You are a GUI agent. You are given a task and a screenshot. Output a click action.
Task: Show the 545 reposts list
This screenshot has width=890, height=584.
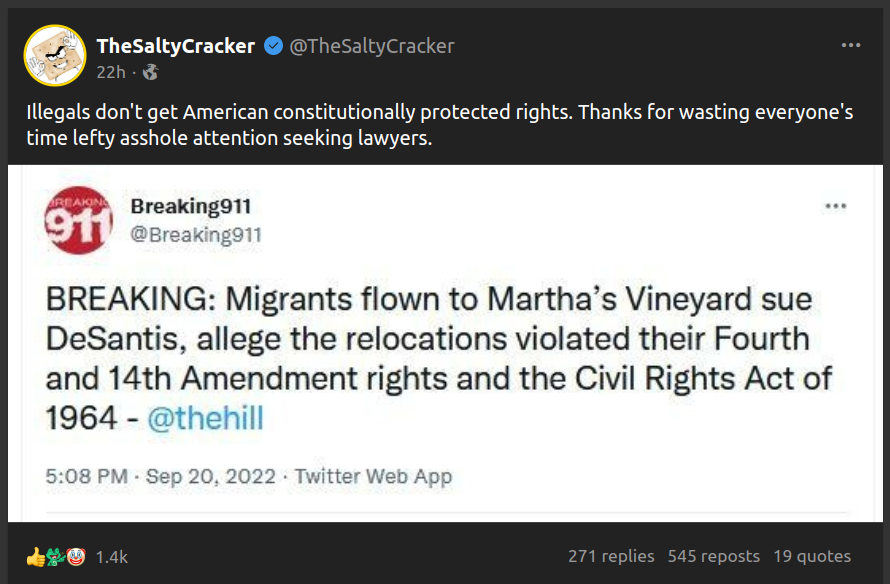[716, 556]
